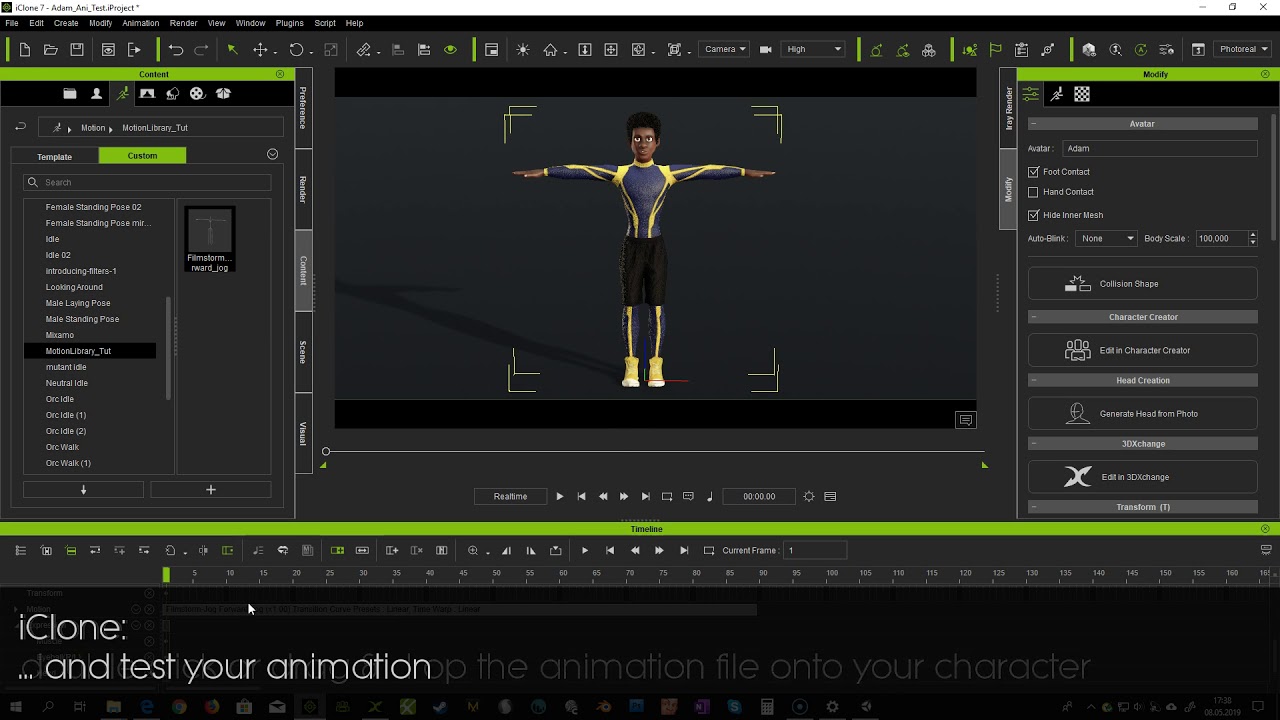Open the Auto-Blink None dropdown
The height and width of the screenshot is (720, 1280).
(x=1106, y=238)
